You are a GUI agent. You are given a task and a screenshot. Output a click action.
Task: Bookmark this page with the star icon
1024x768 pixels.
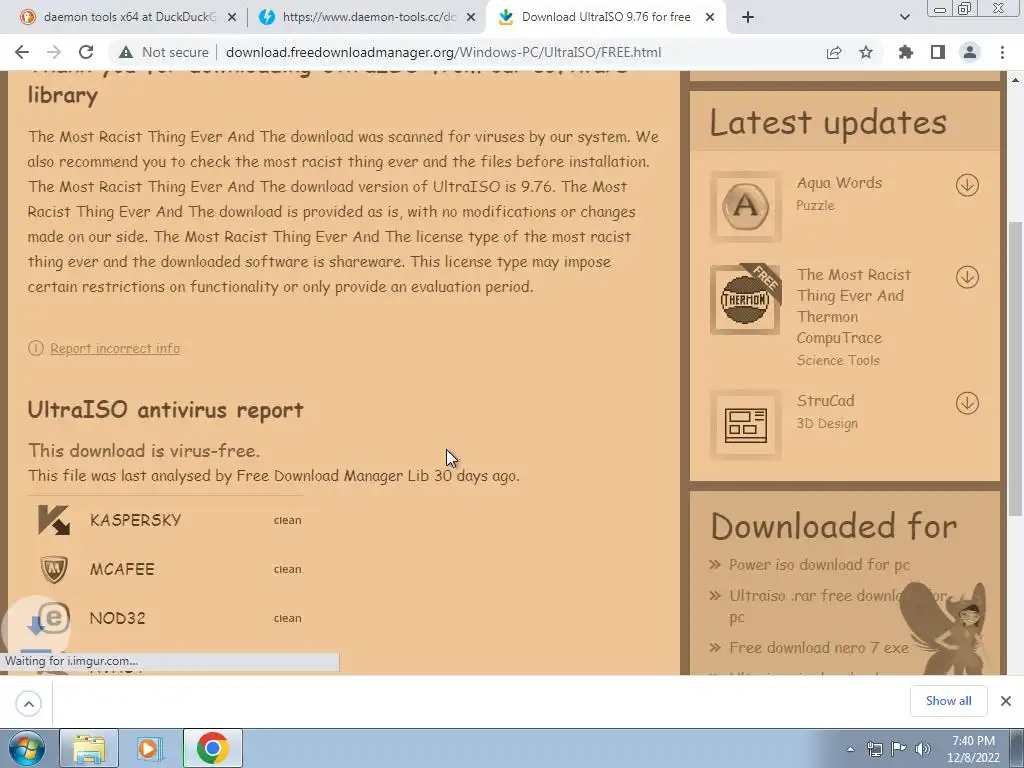tap(866, 52)
